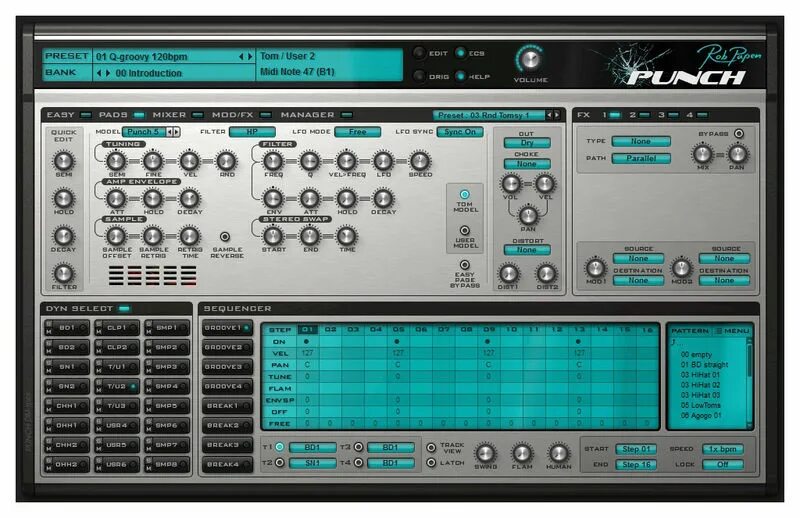Select the BD2 drum pad
The width and height of the screenshot is (800, 518).
[67, 347]
